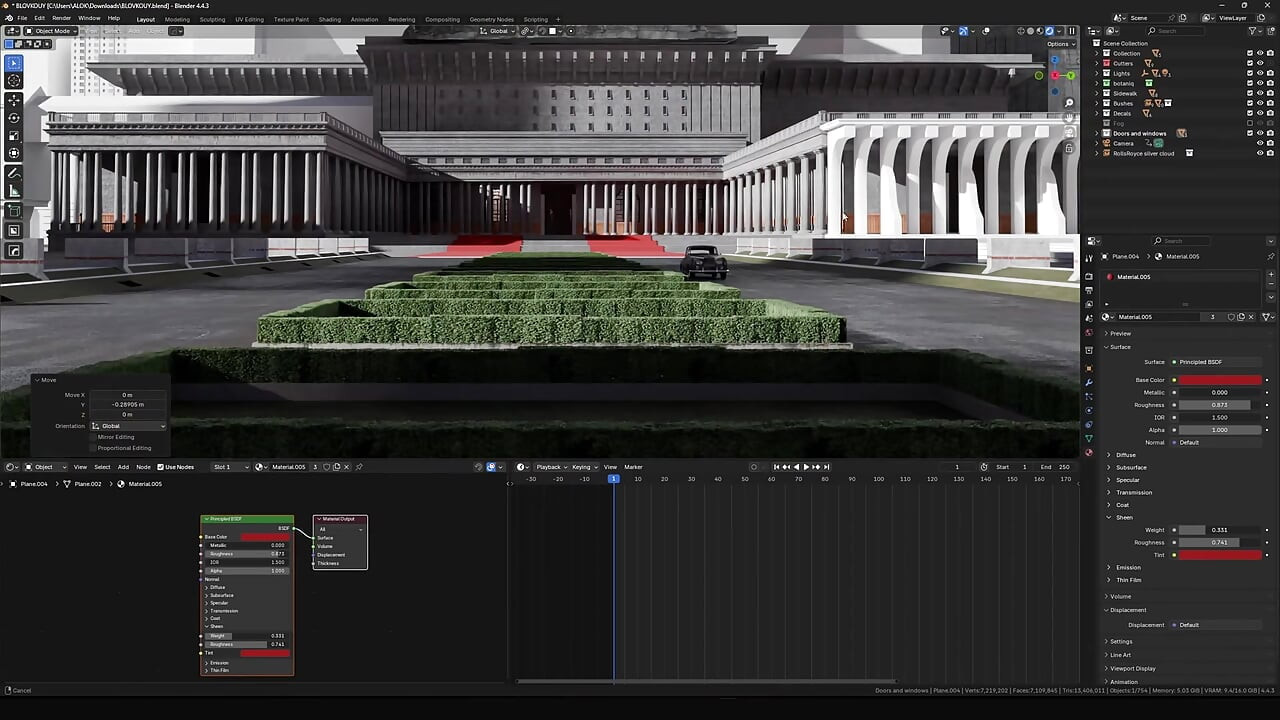The width and height of the screenshot is (1280, 720).
Task: Open the Render menu
Action: [61, 18]
